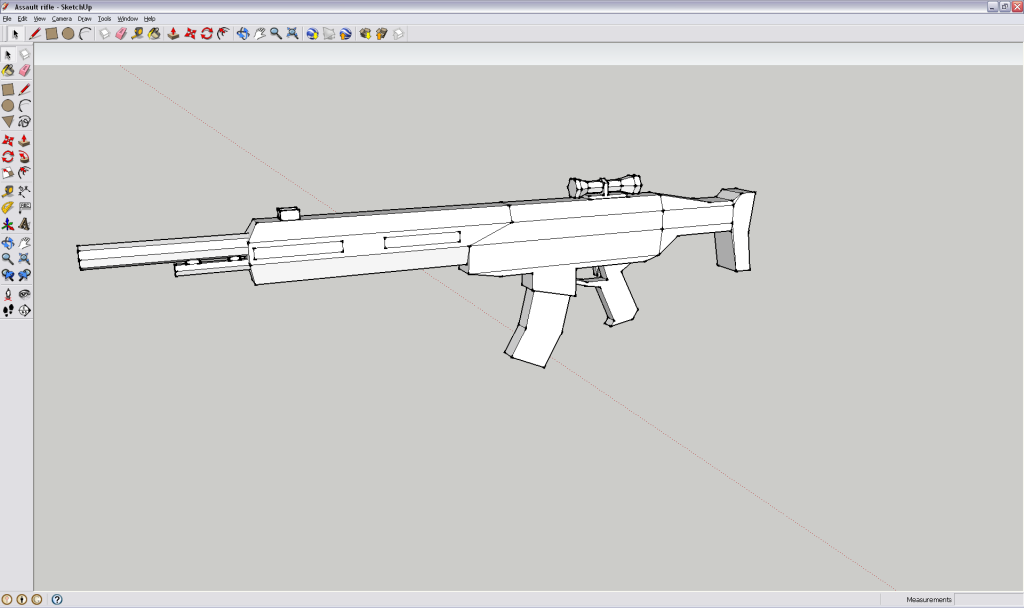Click Share Model upload icon

381,34
